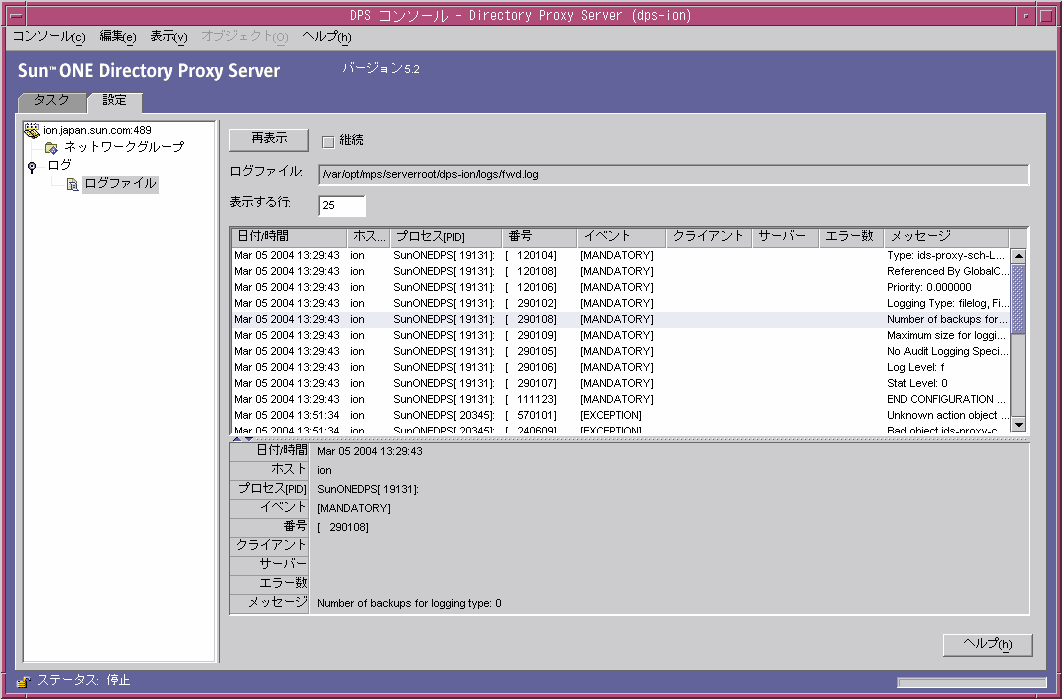Click the log table vertical scrollbar thumb

point(1018,299)
